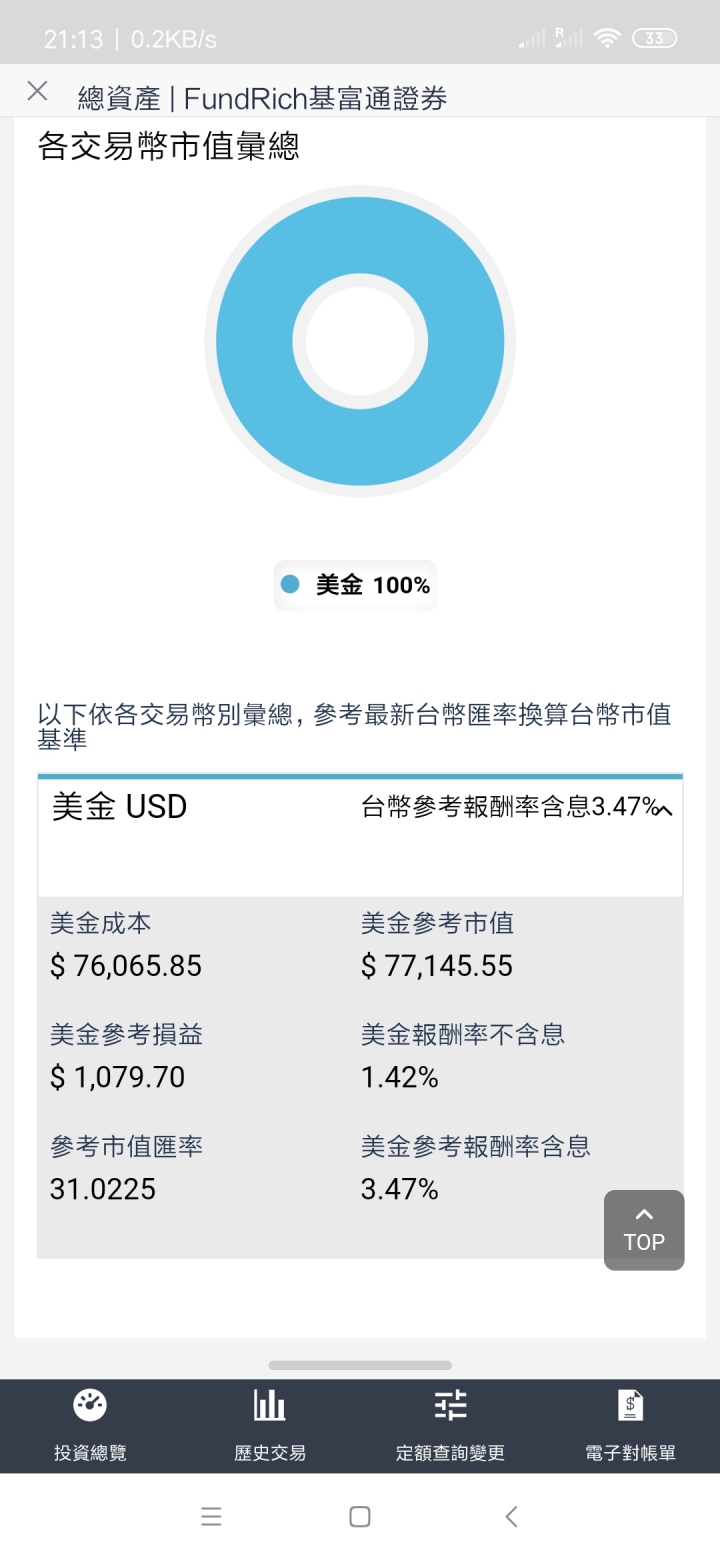720x1560 pixels.
Task: Open 投資總覽 dashboard gauge icon
Action: [x=90, y=1405]
